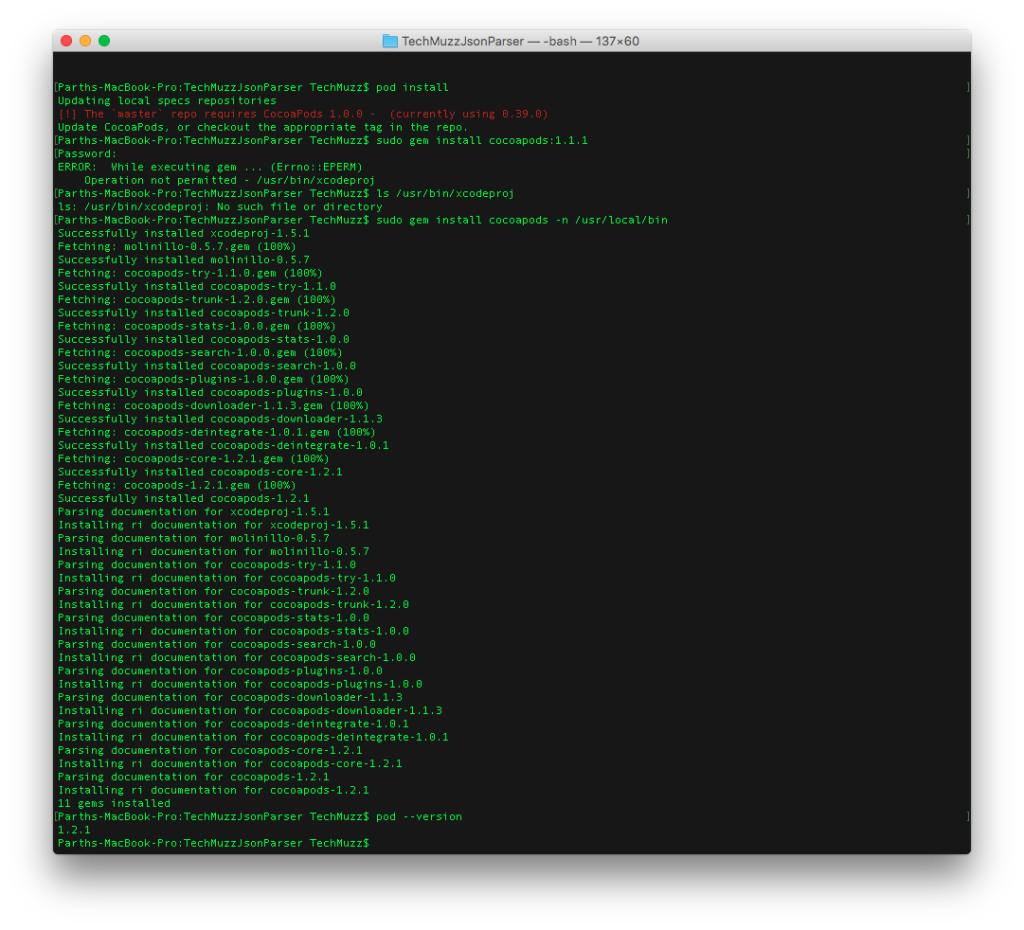Click 'Fetching: cocoapods-downloader-1.1.3.gem' line
Viewport: 1024px width, 930px height.
click(214, 406)
